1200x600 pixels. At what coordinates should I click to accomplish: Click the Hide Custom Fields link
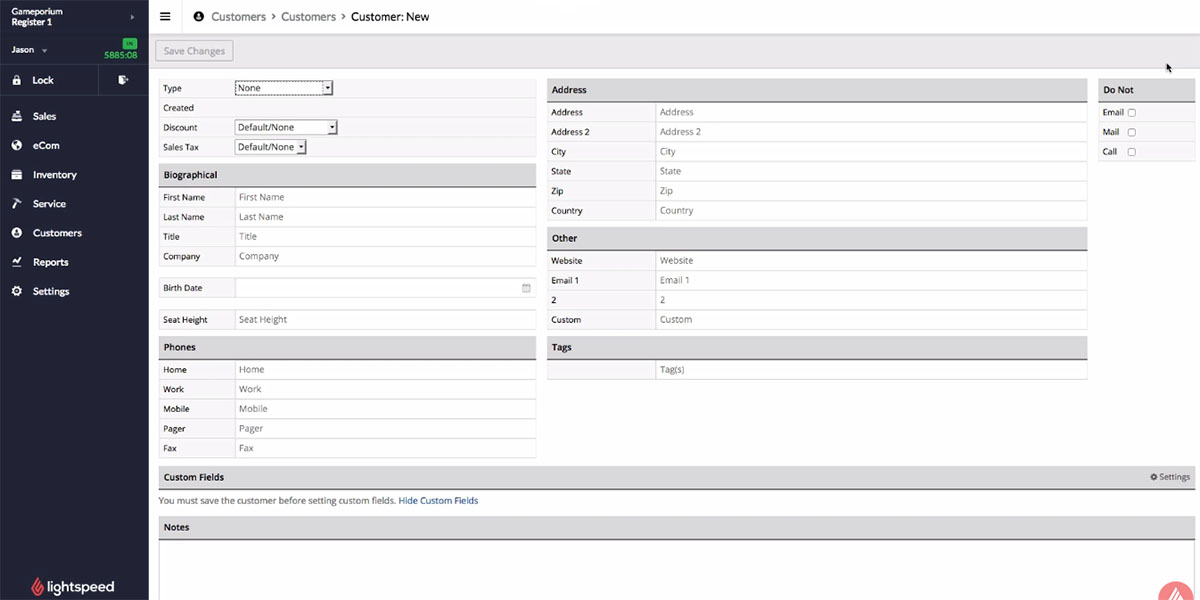coord(438,501)
